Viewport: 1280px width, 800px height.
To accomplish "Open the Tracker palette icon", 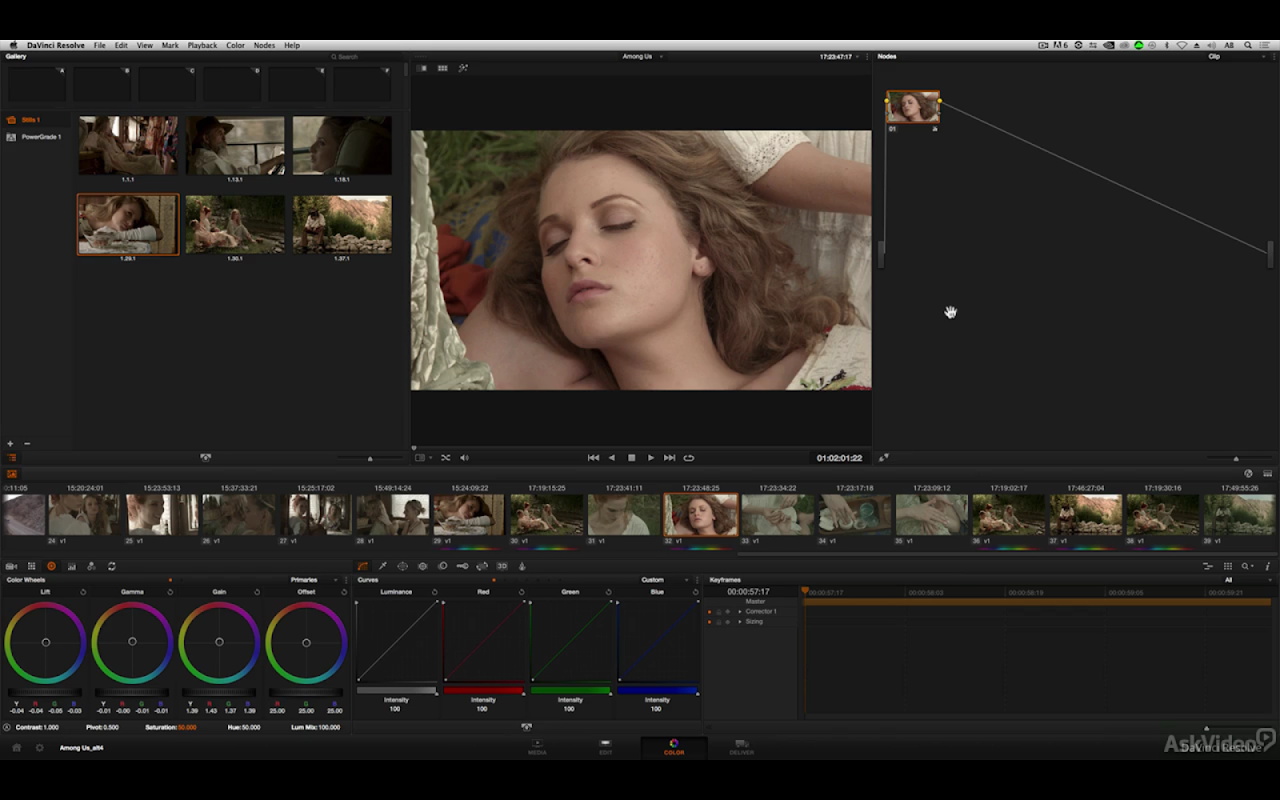I will 422,566.
